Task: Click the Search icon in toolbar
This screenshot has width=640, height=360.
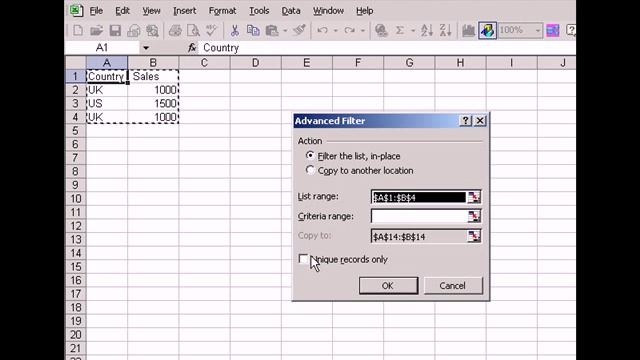Action: tap(152, 31)
